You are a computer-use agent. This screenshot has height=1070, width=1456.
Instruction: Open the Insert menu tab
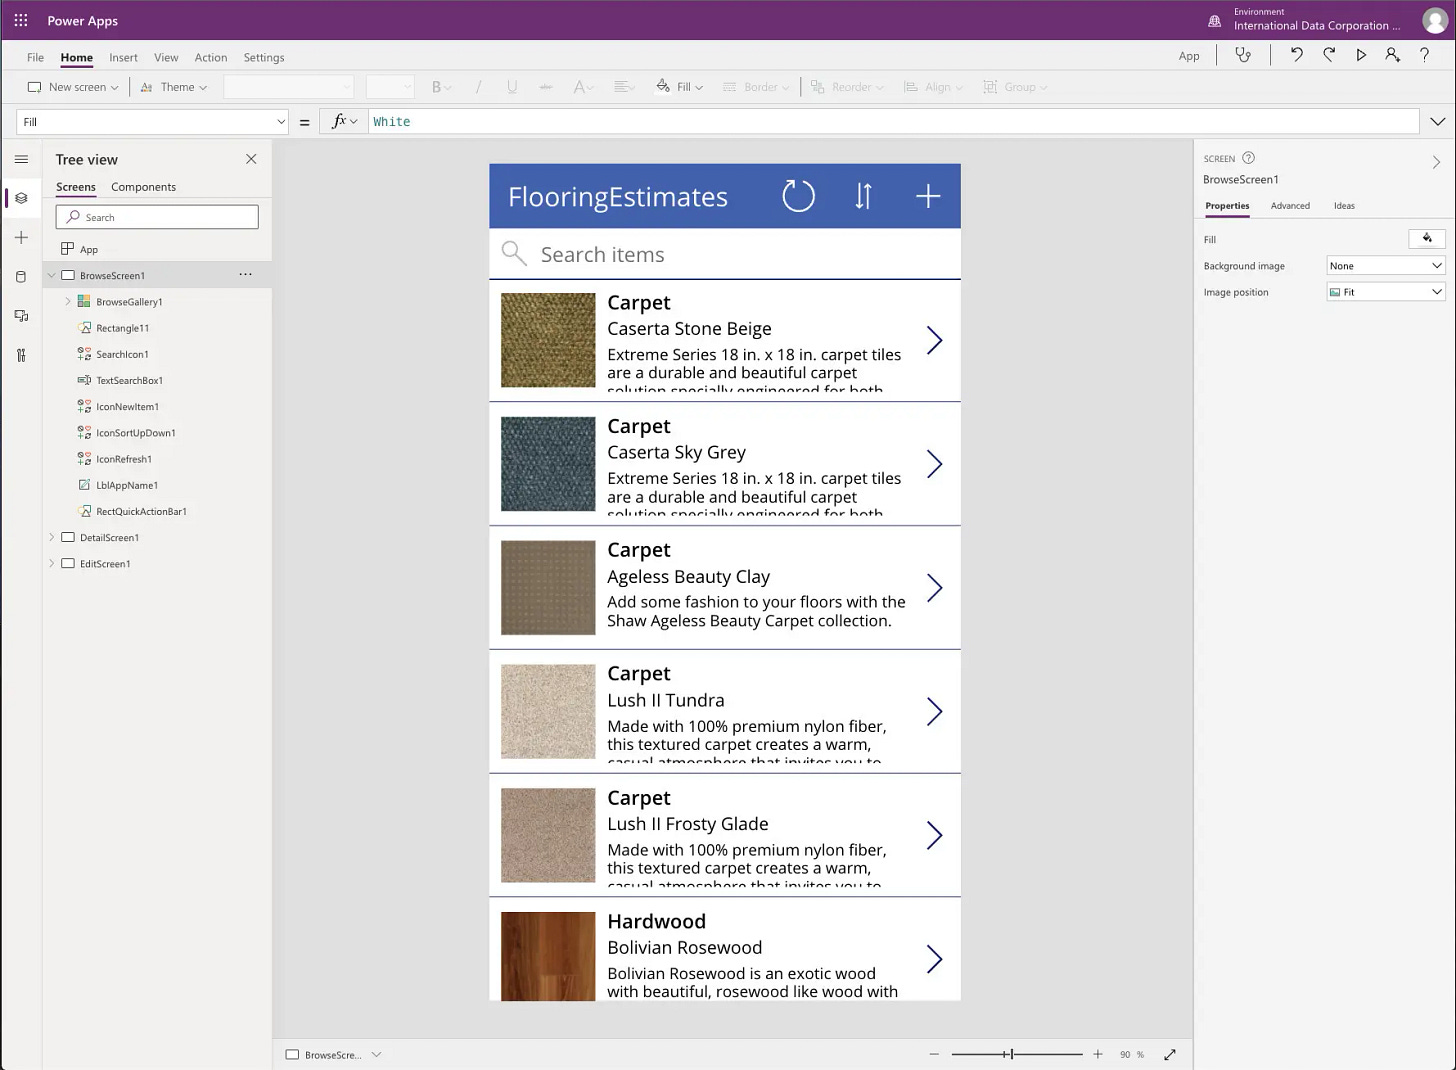pyautogui.click(x=123, y=57)
